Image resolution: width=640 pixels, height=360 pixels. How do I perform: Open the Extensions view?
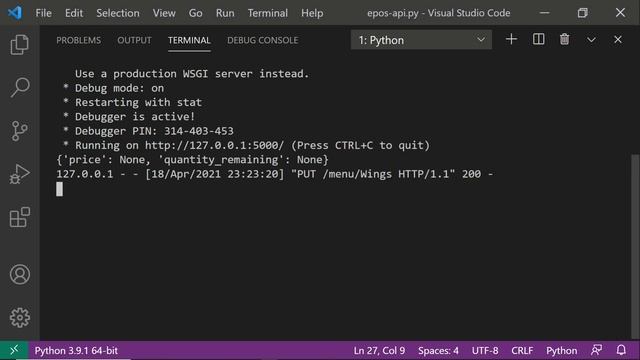click(x=20, y=217)
